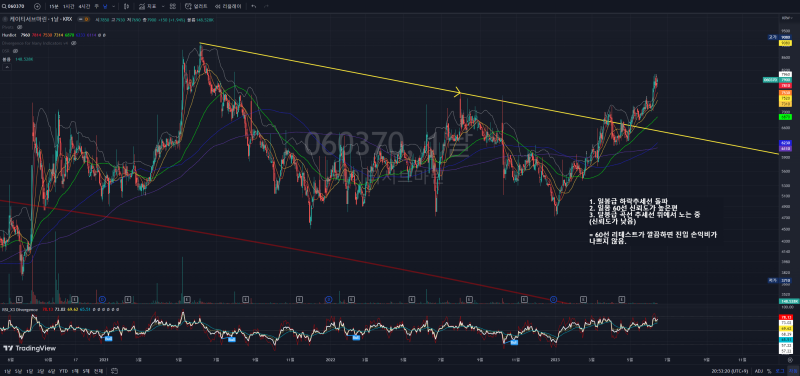Click green 6879 price label on scale
Viewport: 800px width, 376px height.
click(x=786, y=117)
